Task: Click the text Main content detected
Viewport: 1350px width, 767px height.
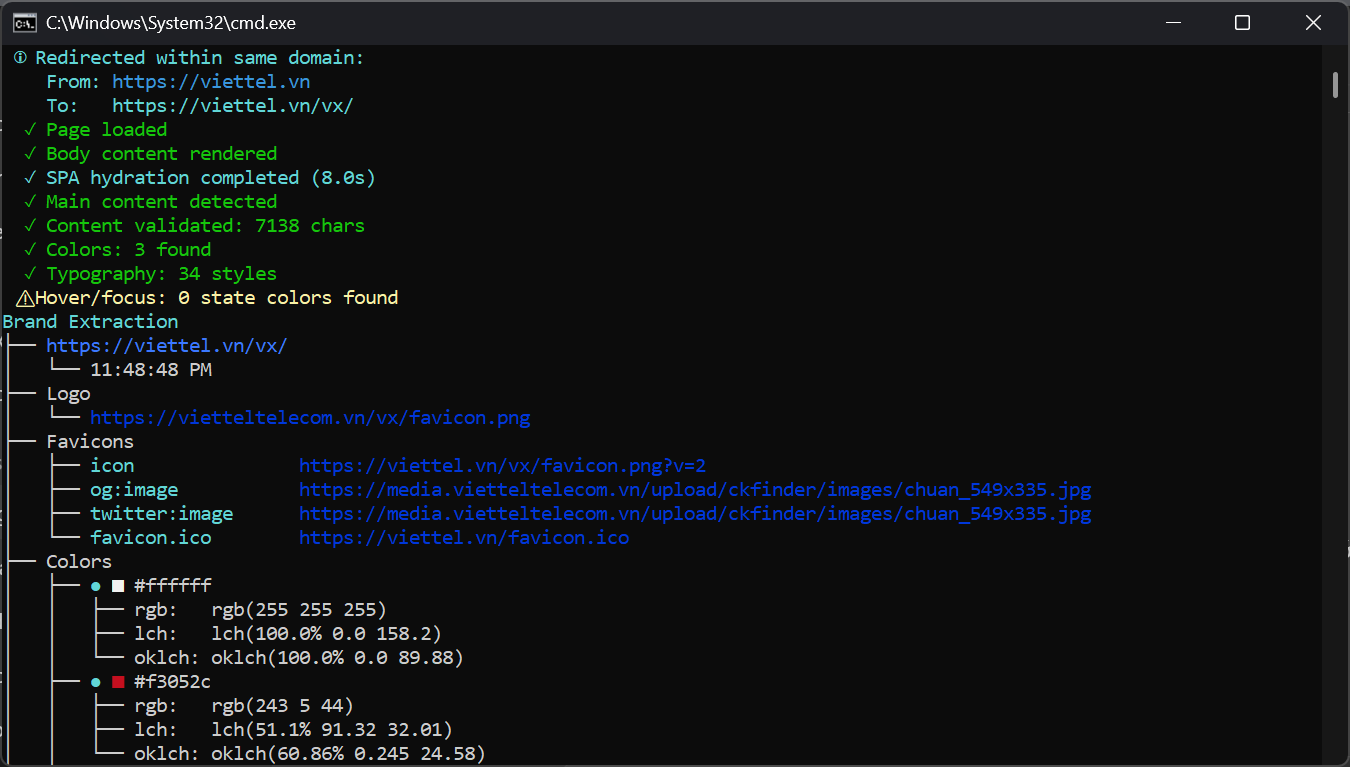Action: tap(162, 202)
